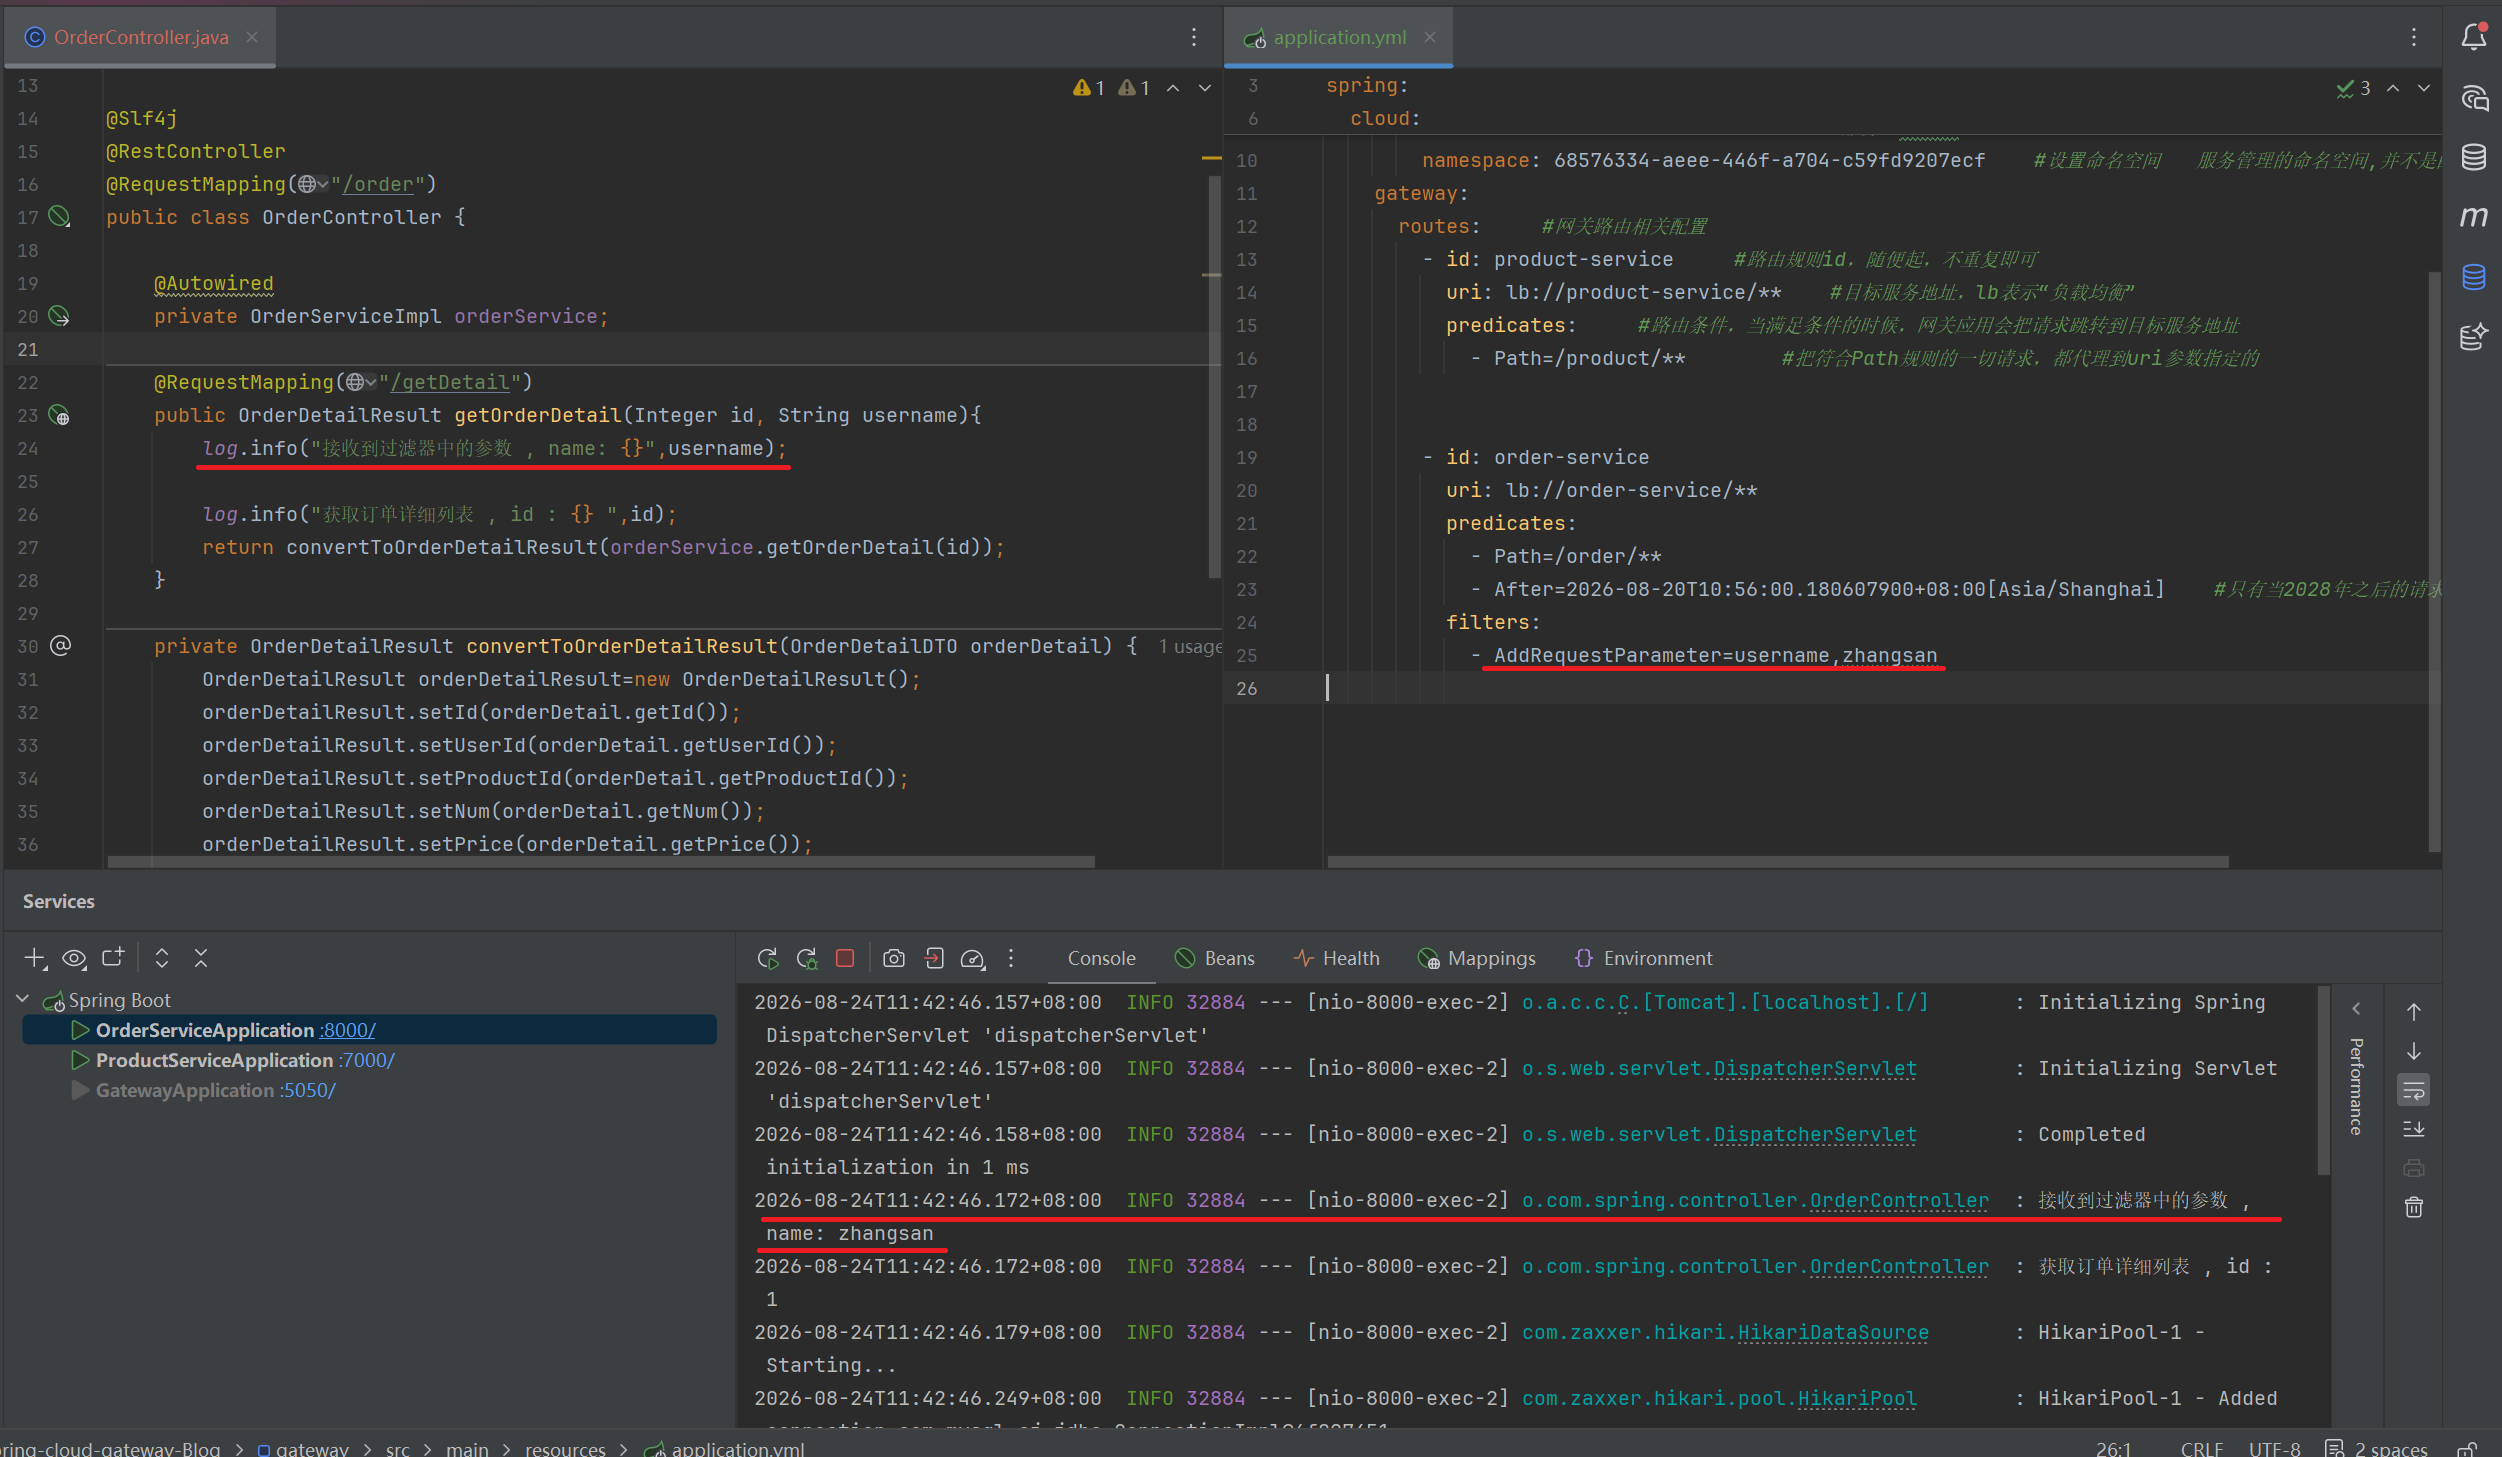The width and height of the screenshot is (2502, 1457).
Task: Switch to the Environment tab
Action: click(x=1643, y=958)
